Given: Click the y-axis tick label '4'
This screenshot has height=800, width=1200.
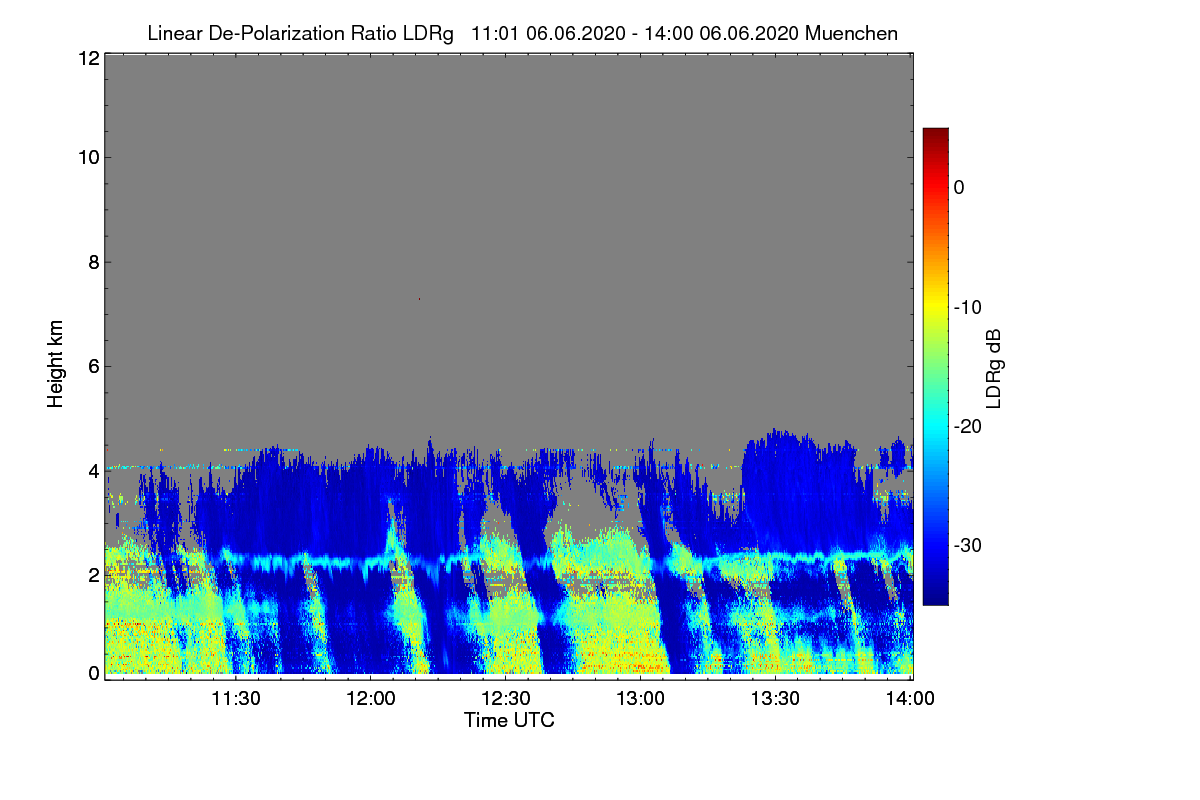Looking at the screenshot, I should tap(92, 471).
